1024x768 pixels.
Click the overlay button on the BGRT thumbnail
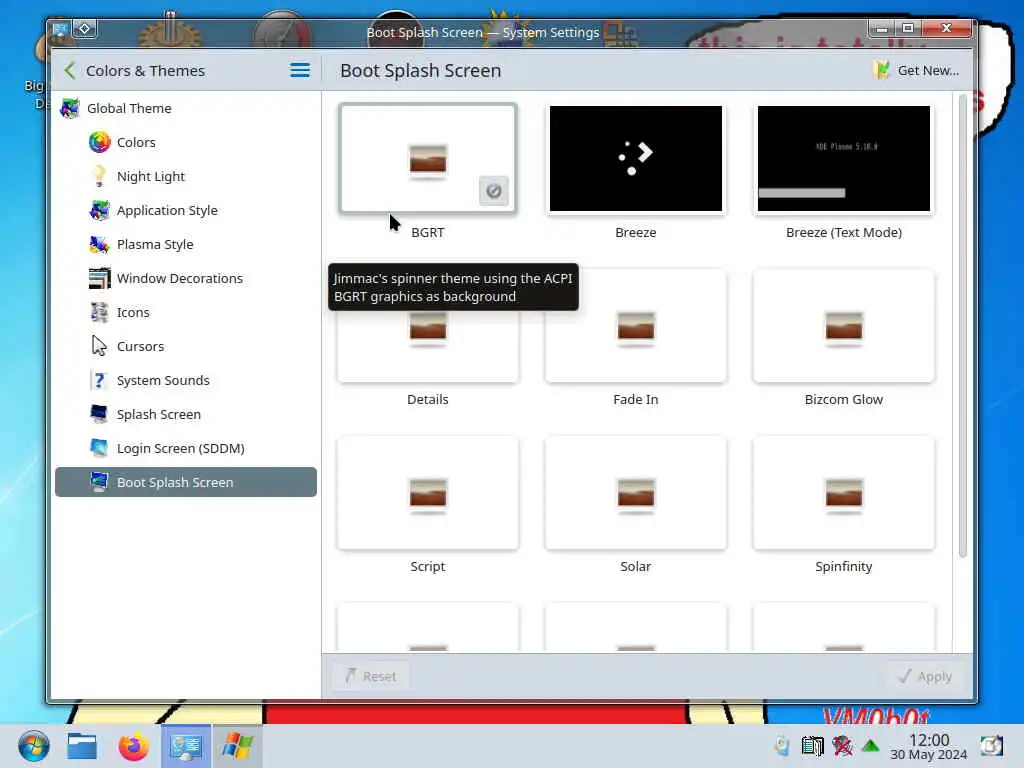pyautogui.click(x=494, y=191)
